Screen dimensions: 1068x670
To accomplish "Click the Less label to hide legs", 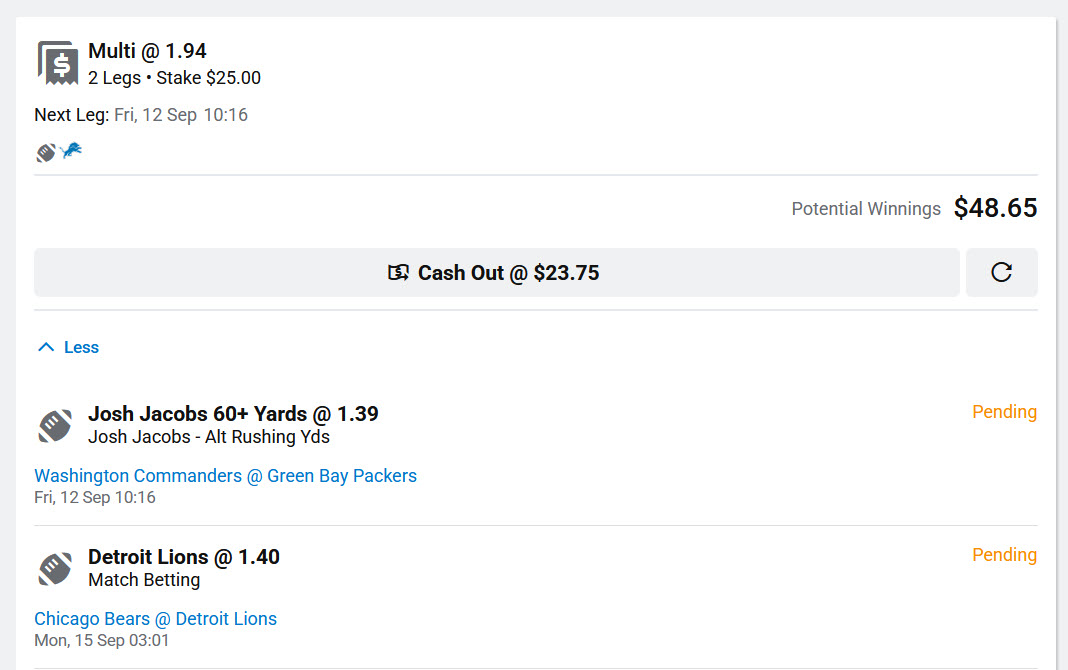I will coord(81,348).
